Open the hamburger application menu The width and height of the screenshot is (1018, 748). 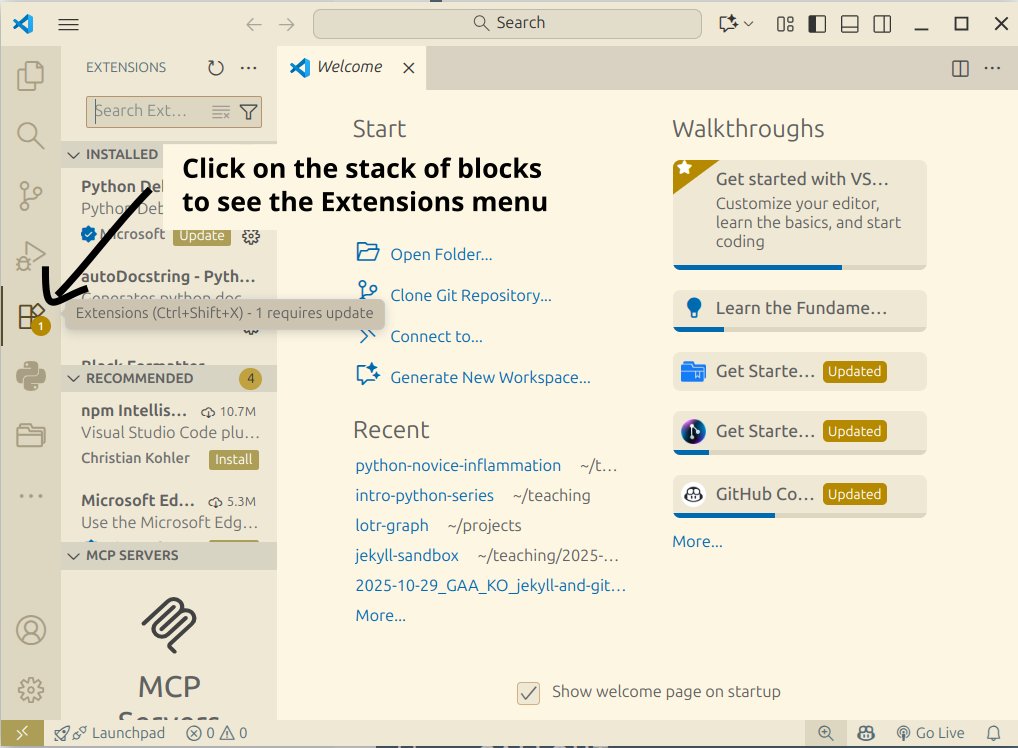pos(68,24)
